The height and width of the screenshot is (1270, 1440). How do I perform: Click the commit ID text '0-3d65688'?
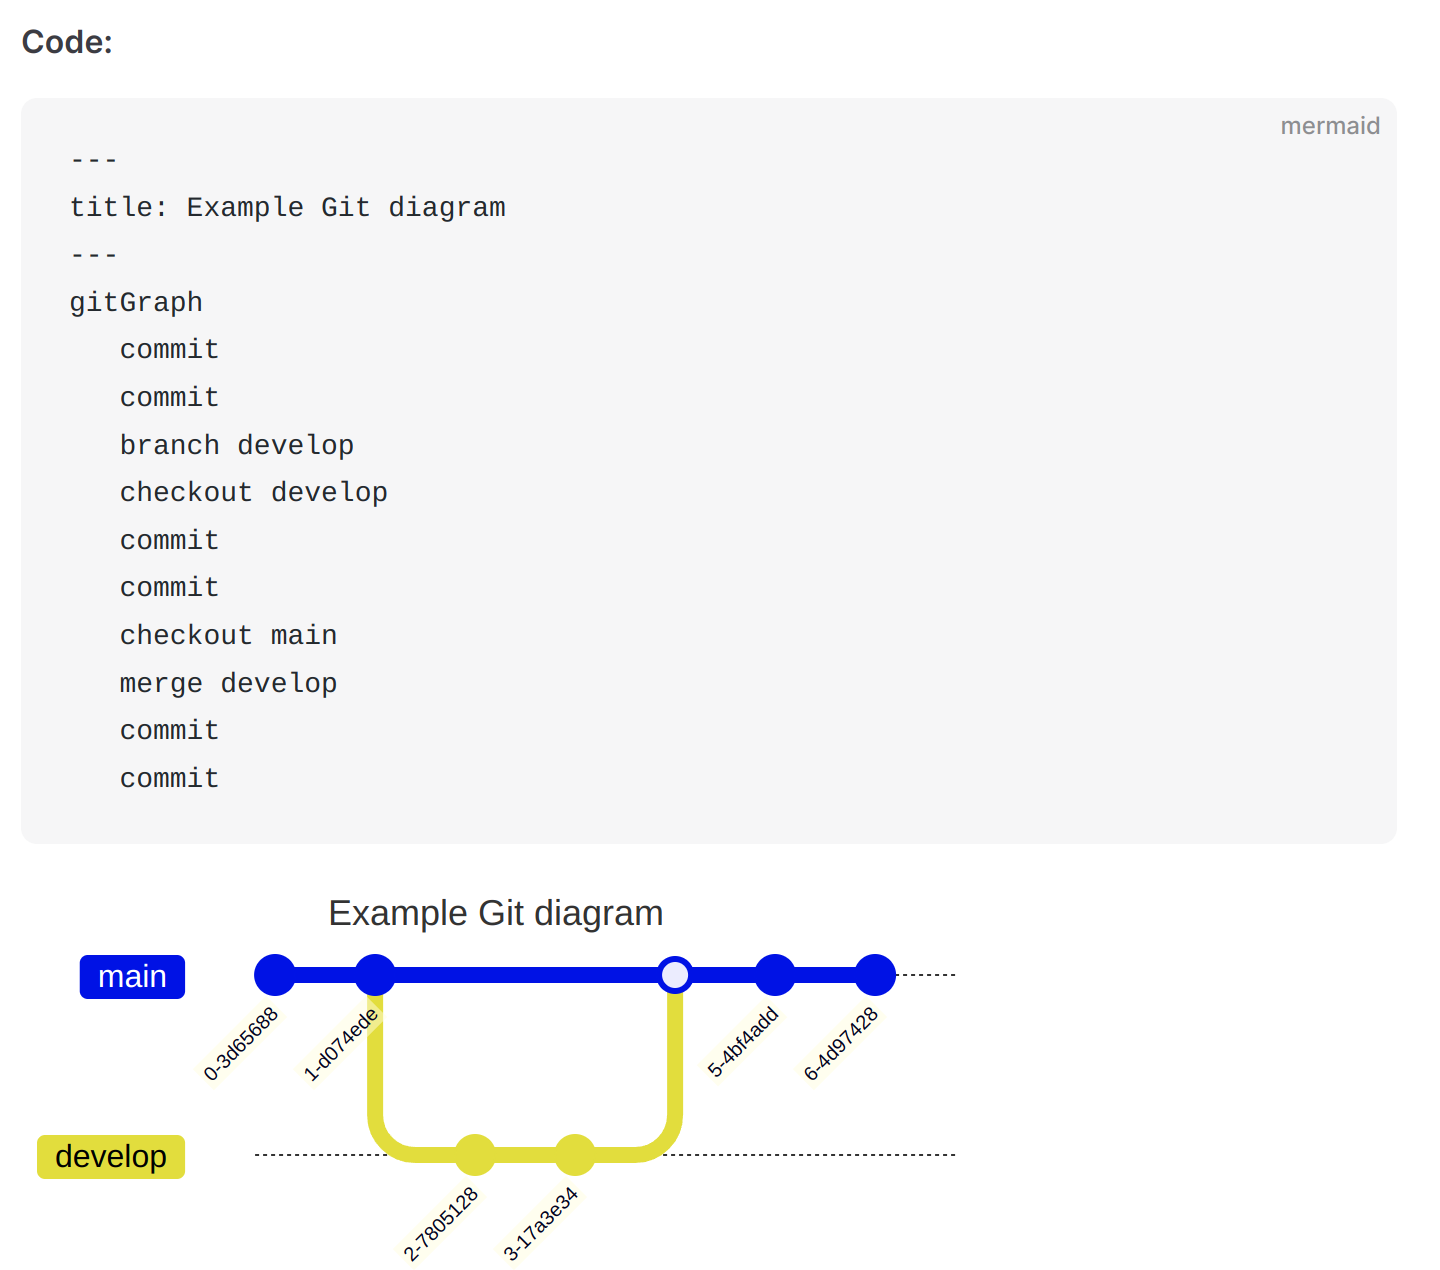240,1044
